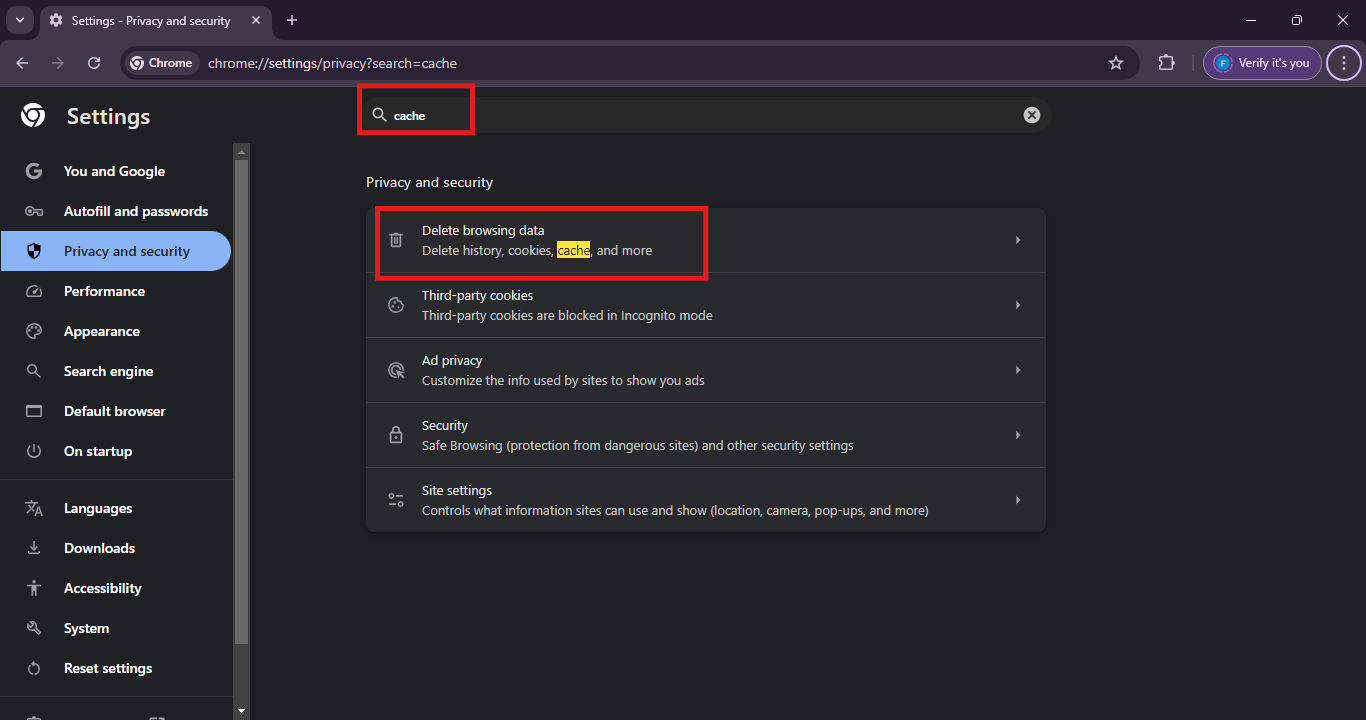Viewport: 1366px width, 720px height.
Task: Open Chrome three-dot menu
Action: pos(1343,63)
